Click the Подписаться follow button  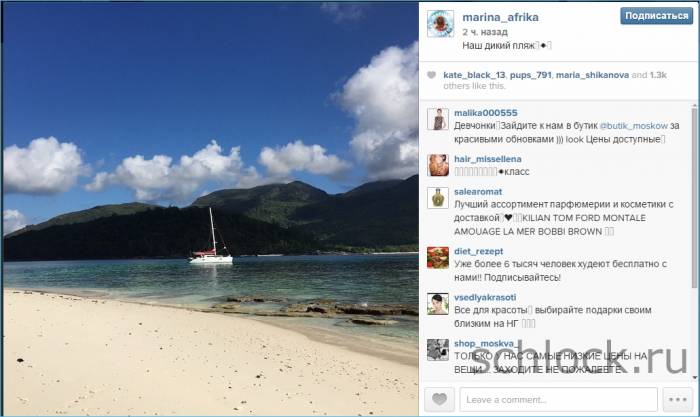coord(656,16)
